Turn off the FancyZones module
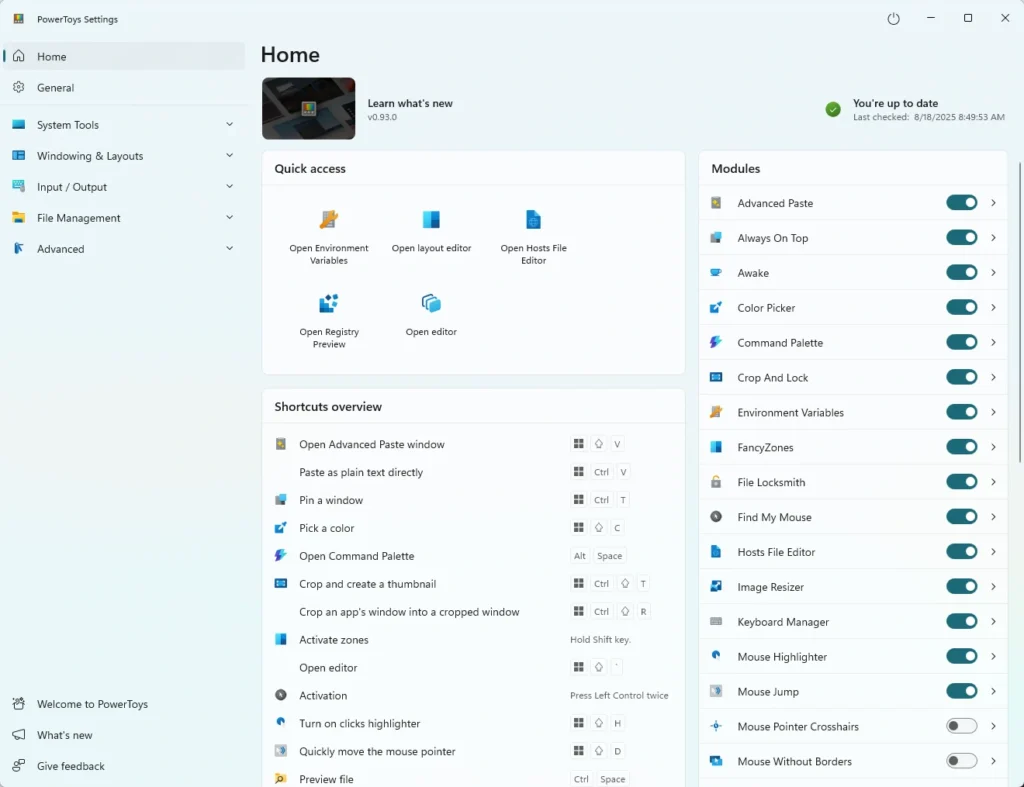The height and width of the screenshot is (787, 1024). coord(961,447)
